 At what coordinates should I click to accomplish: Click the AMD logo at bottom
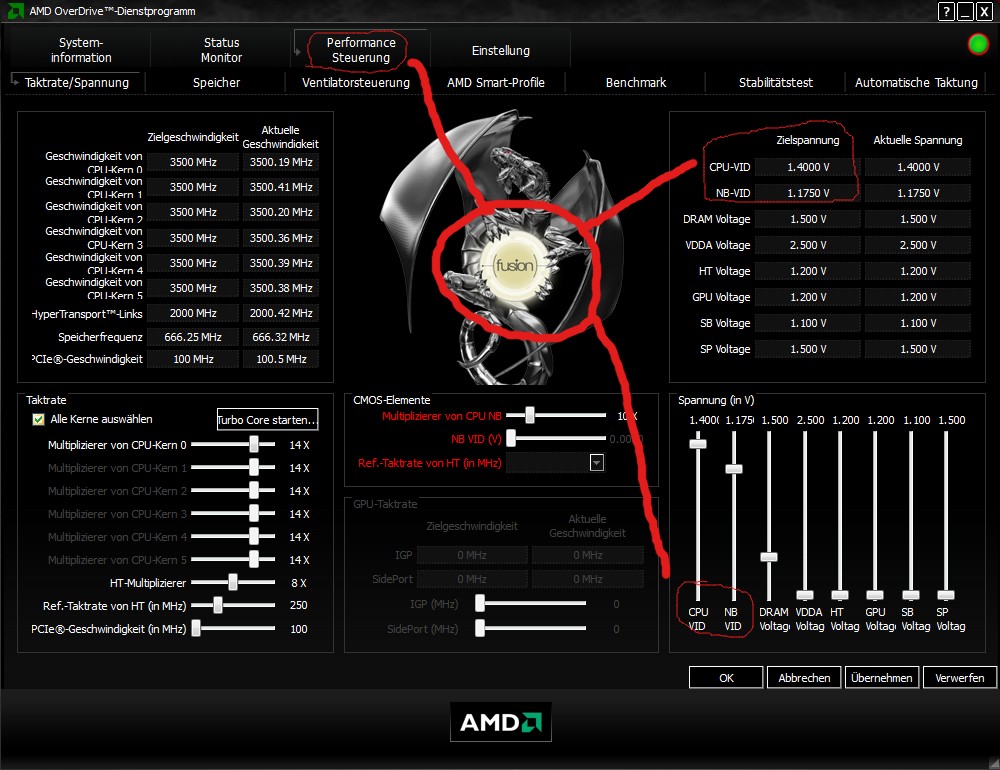point(501,722)
